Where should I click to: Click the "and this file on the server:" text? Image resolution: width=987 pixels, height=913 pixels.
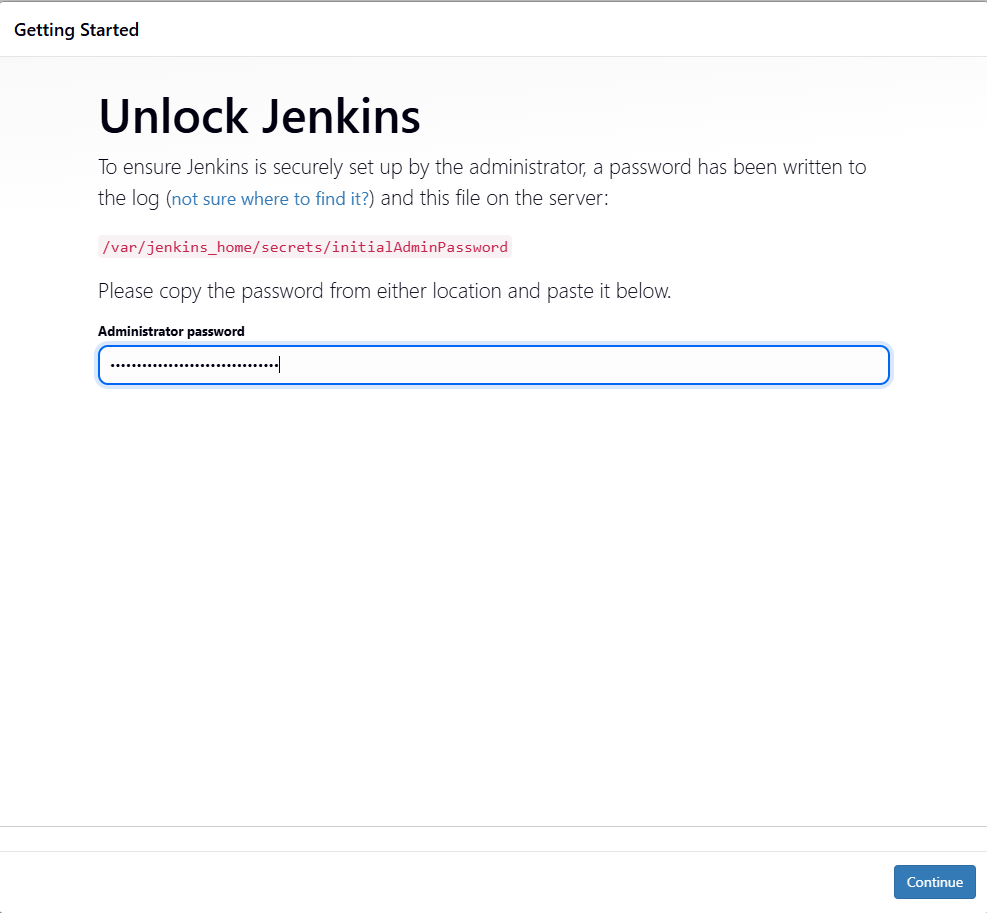pos(495,198)
